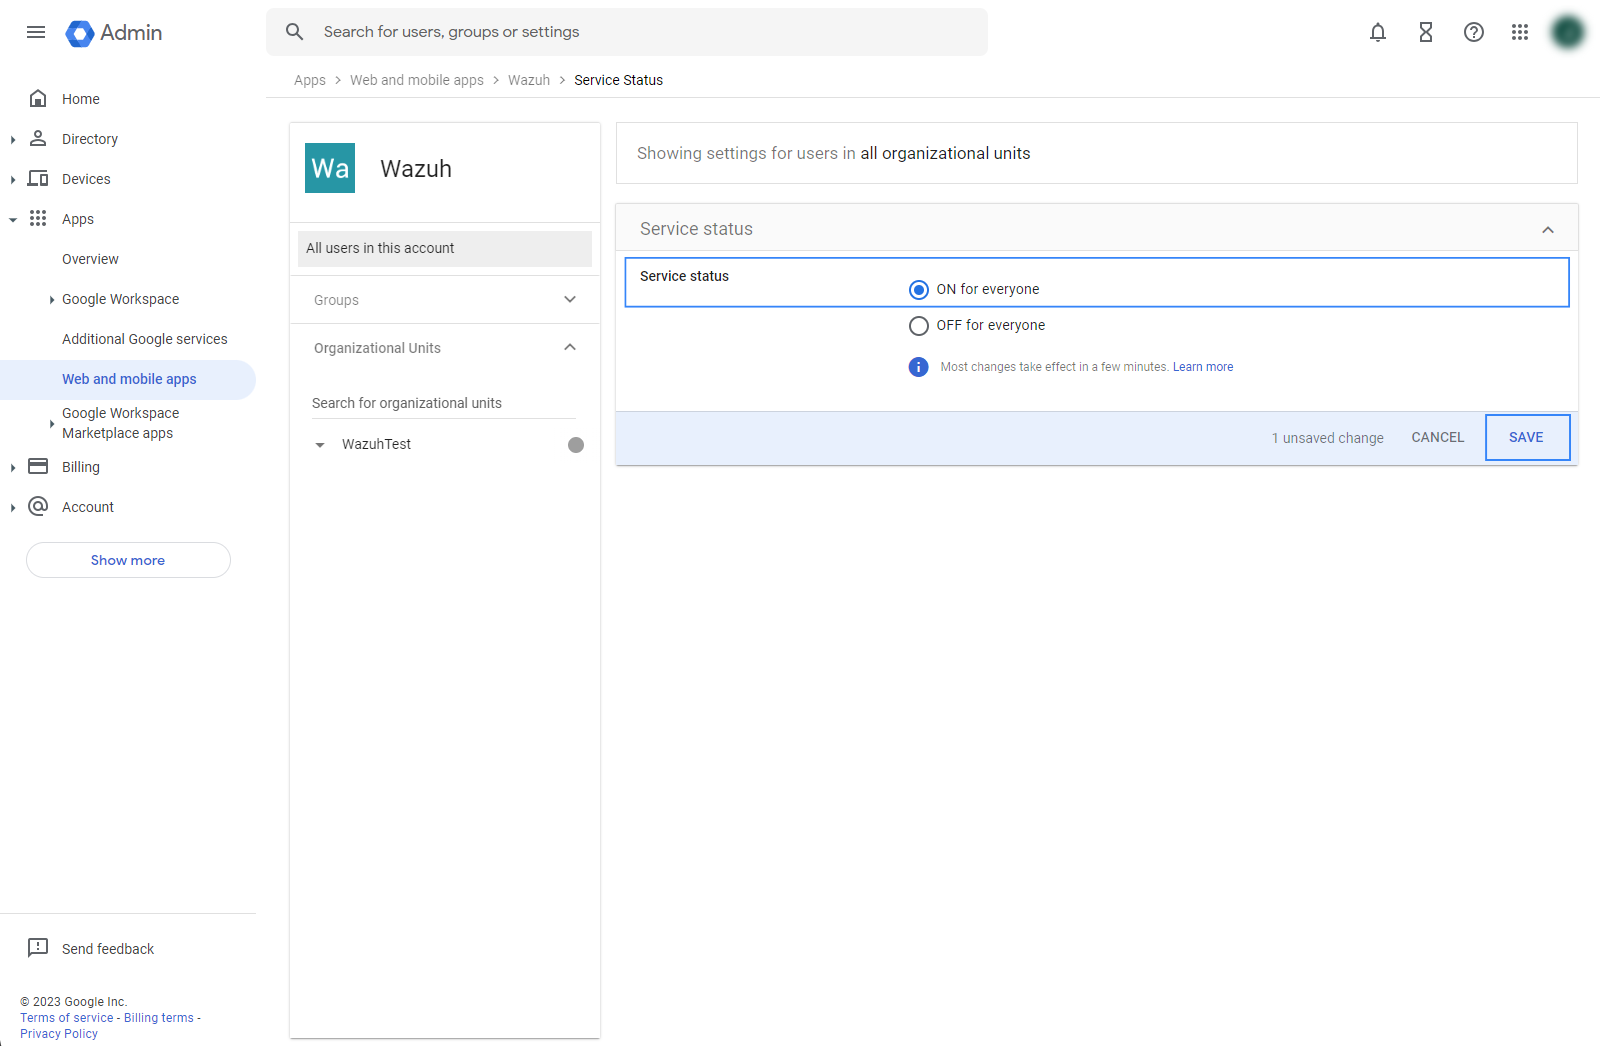Open the Learn more link
Viewport: 1600px width, 1046px height.
coord(1202,367)
